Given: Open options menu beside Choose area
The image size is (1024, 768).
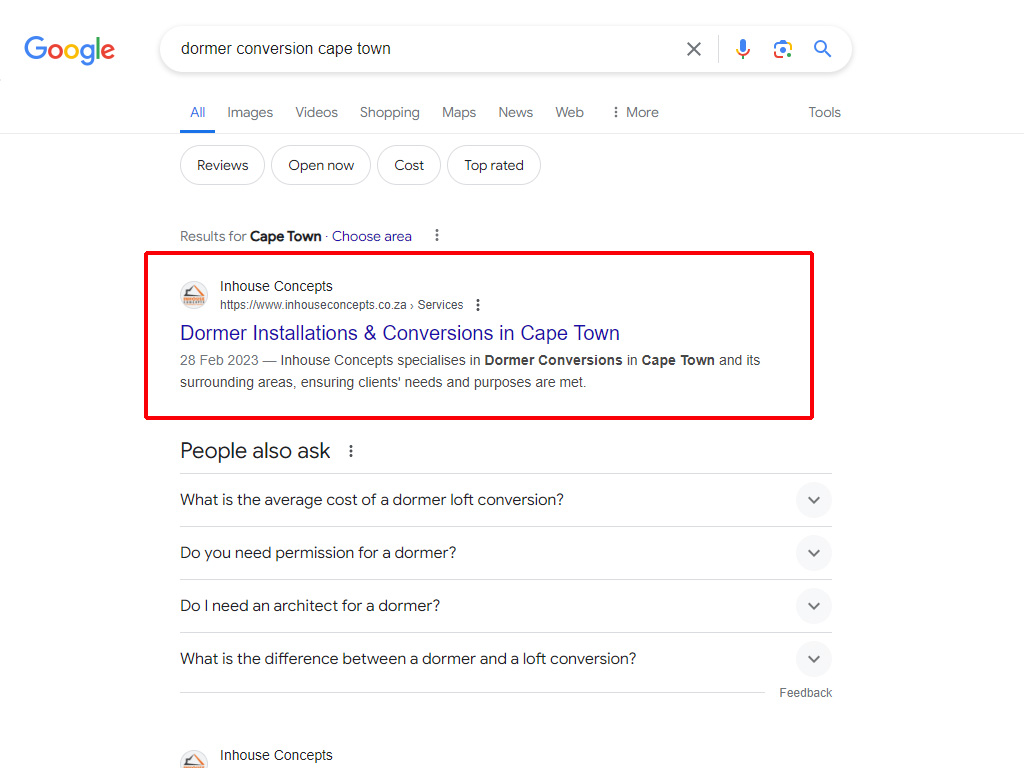Looking at the screenshot, I should pos(436,236).
